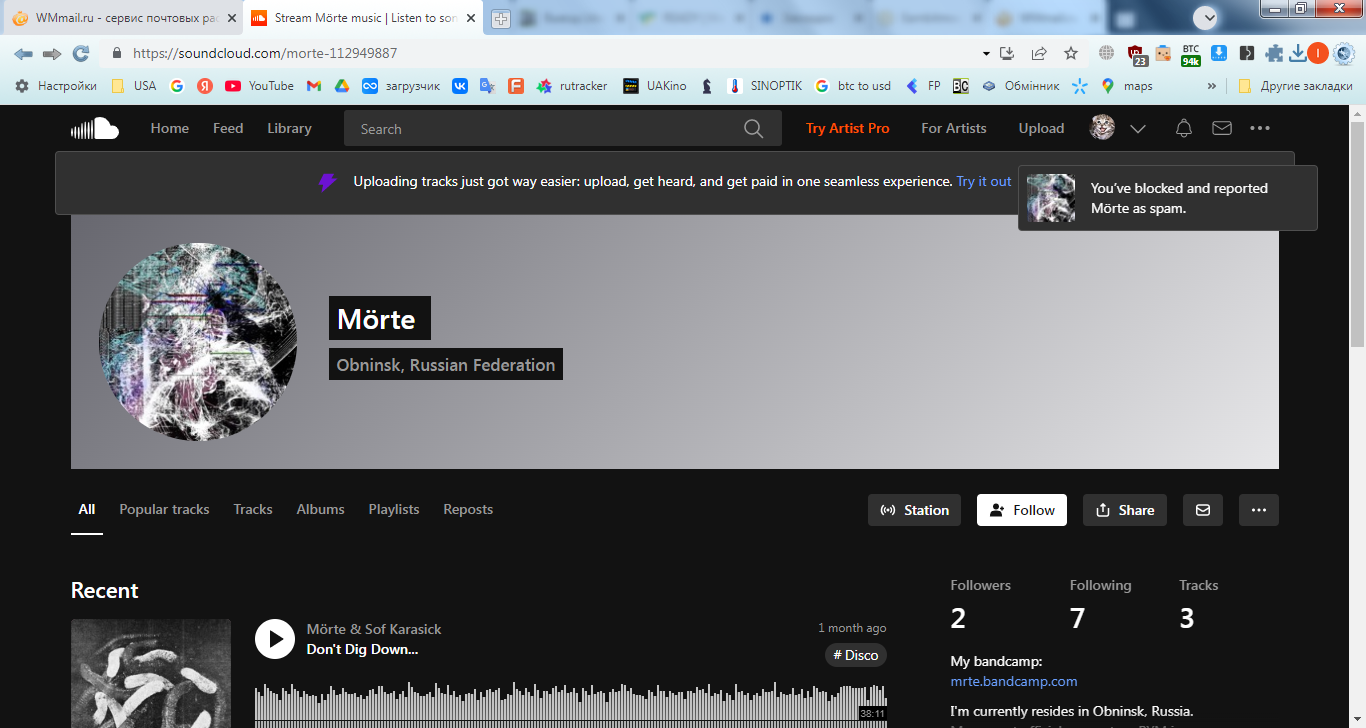Seek within the Don't Dig Down waveform
1366x728 pixels.
pos(570,706)
